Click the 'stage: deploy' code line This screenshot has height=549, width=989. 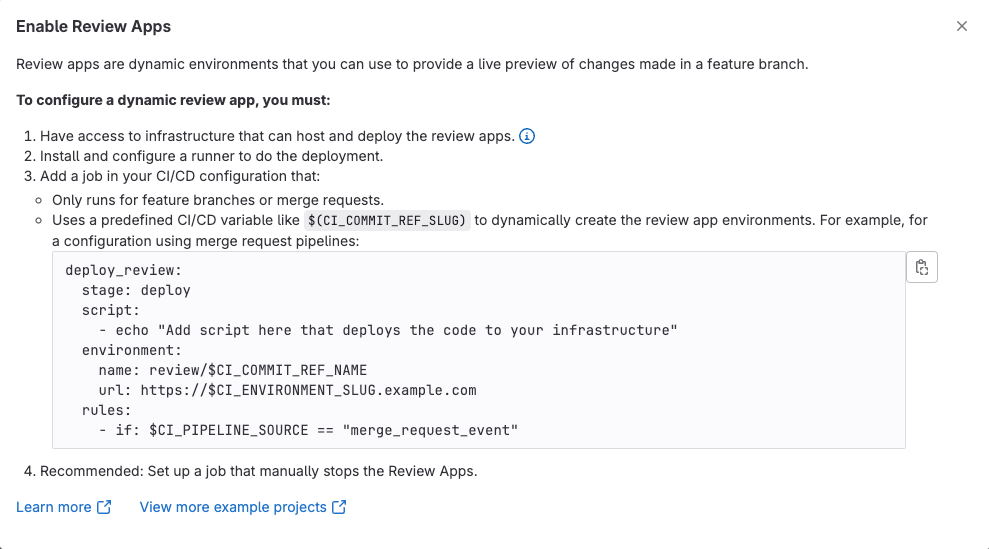pyautogui.click(x=136, y=290)
